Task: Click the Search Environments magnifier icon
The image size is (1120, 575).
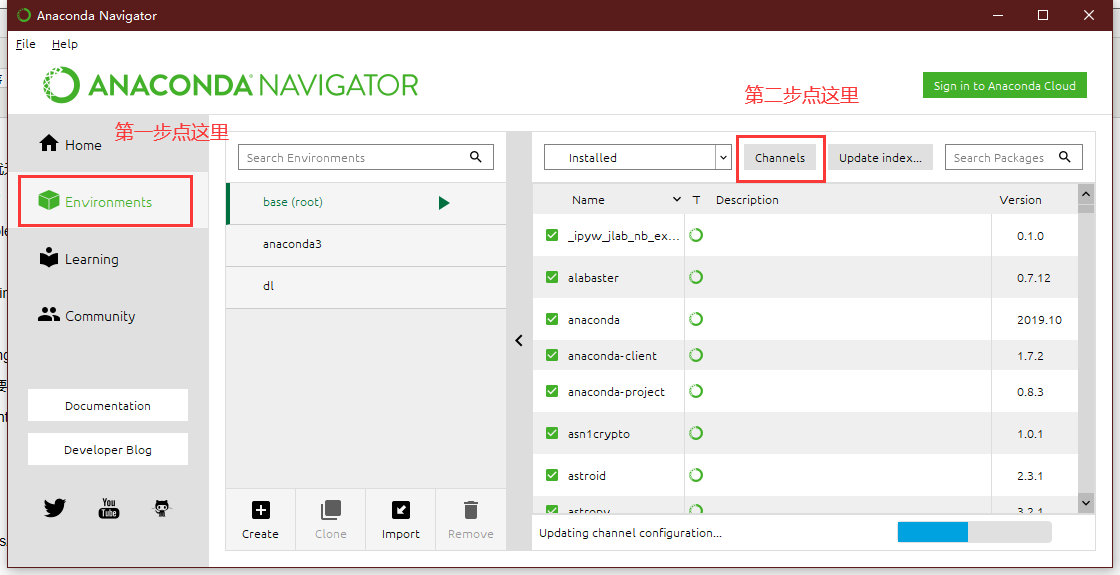Action: [476, 157]
